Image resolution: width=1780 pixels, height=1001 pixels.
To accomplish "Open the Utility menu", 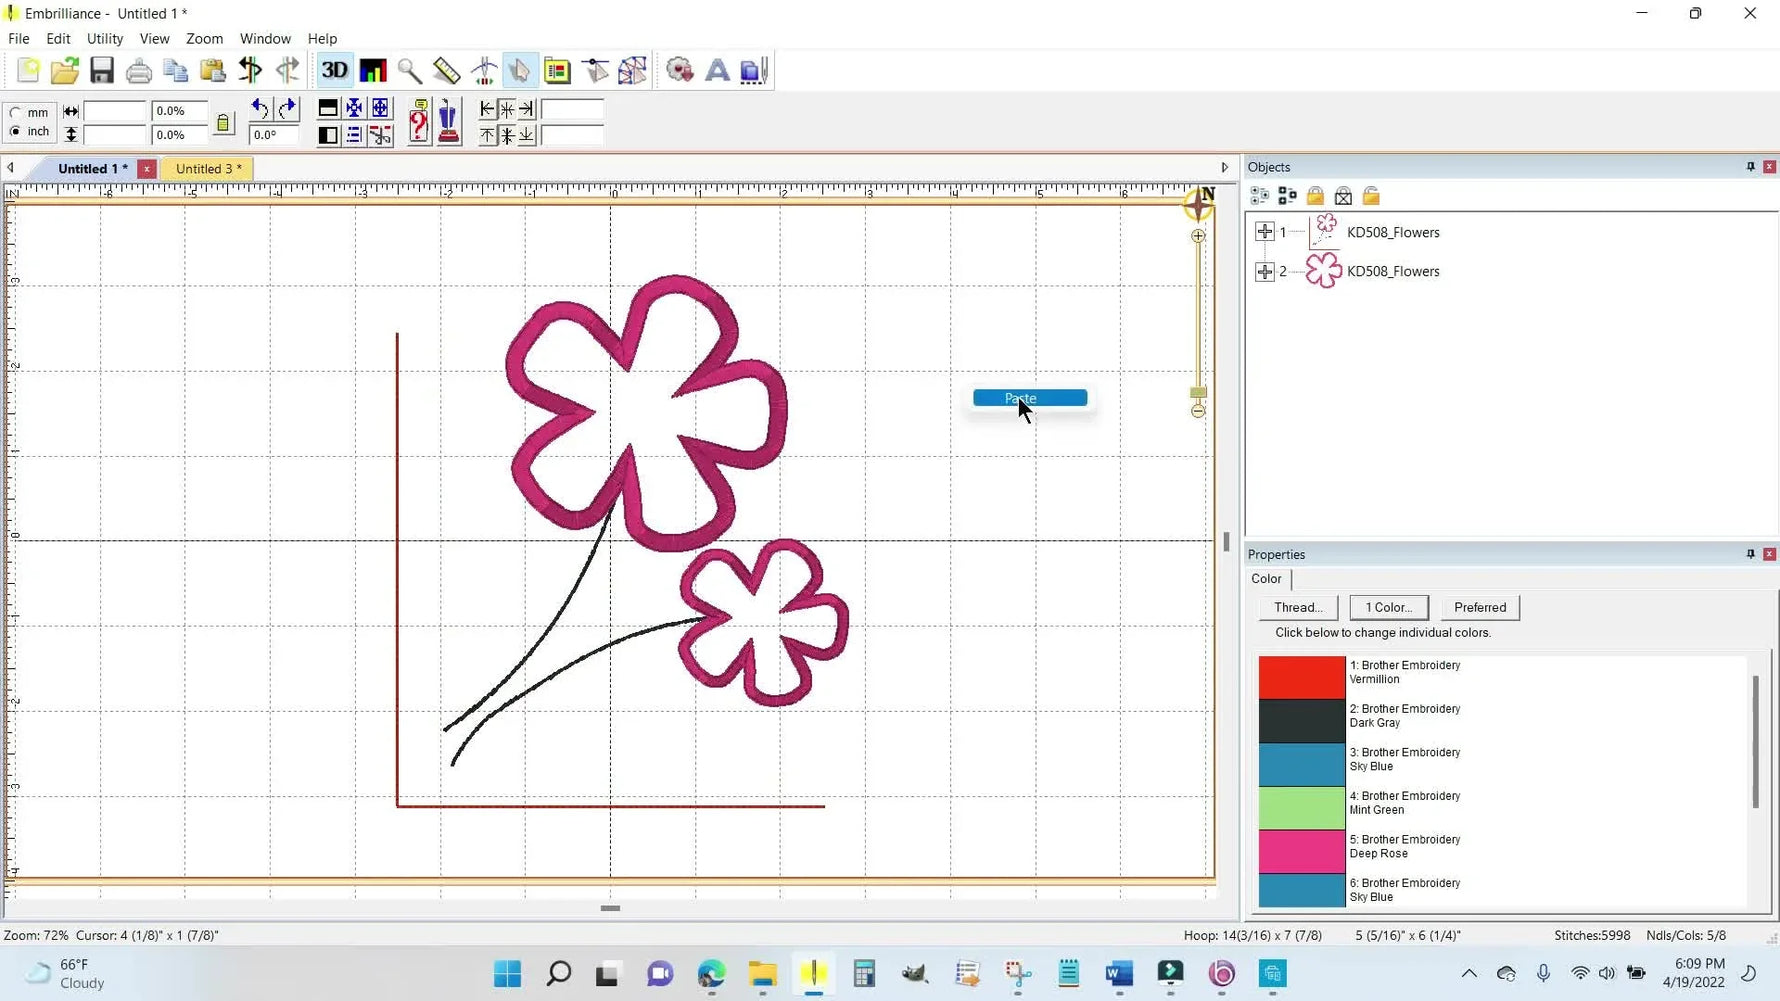I will [105, 38].
